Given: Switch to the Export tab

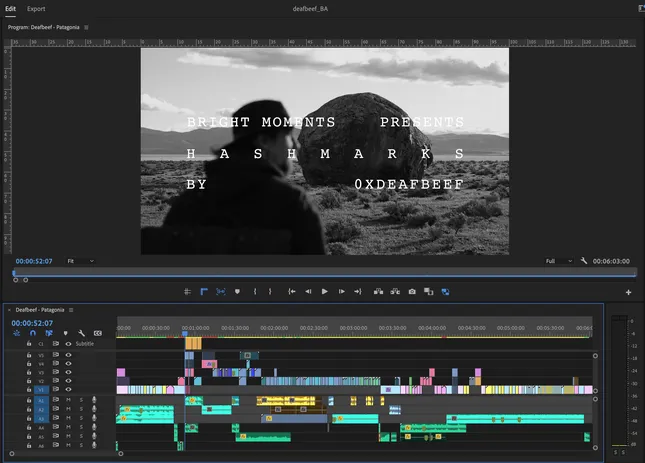Looking at the screenshot, I should 36,9.
